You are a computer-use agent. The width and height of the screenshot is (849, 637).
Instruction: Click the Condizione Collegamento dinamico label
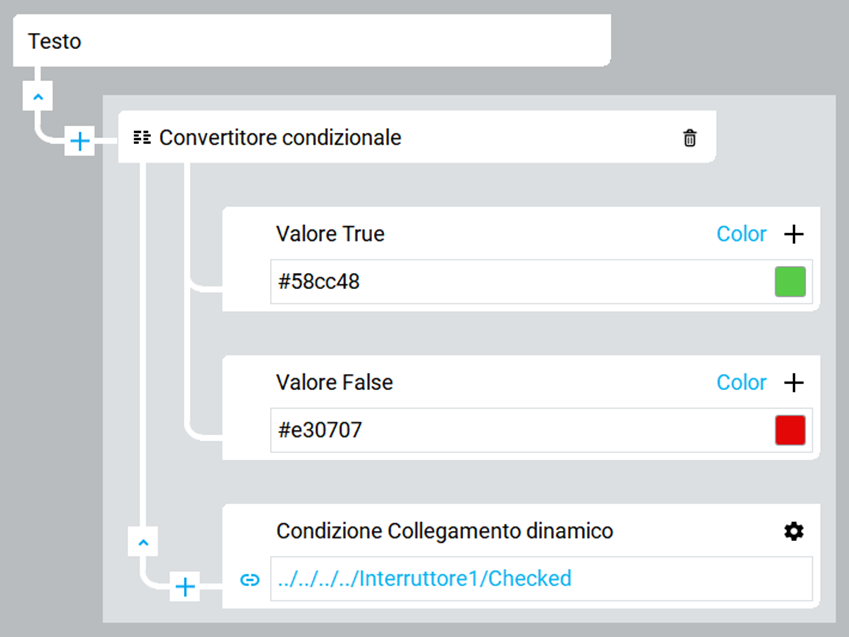tap(445, 531)
